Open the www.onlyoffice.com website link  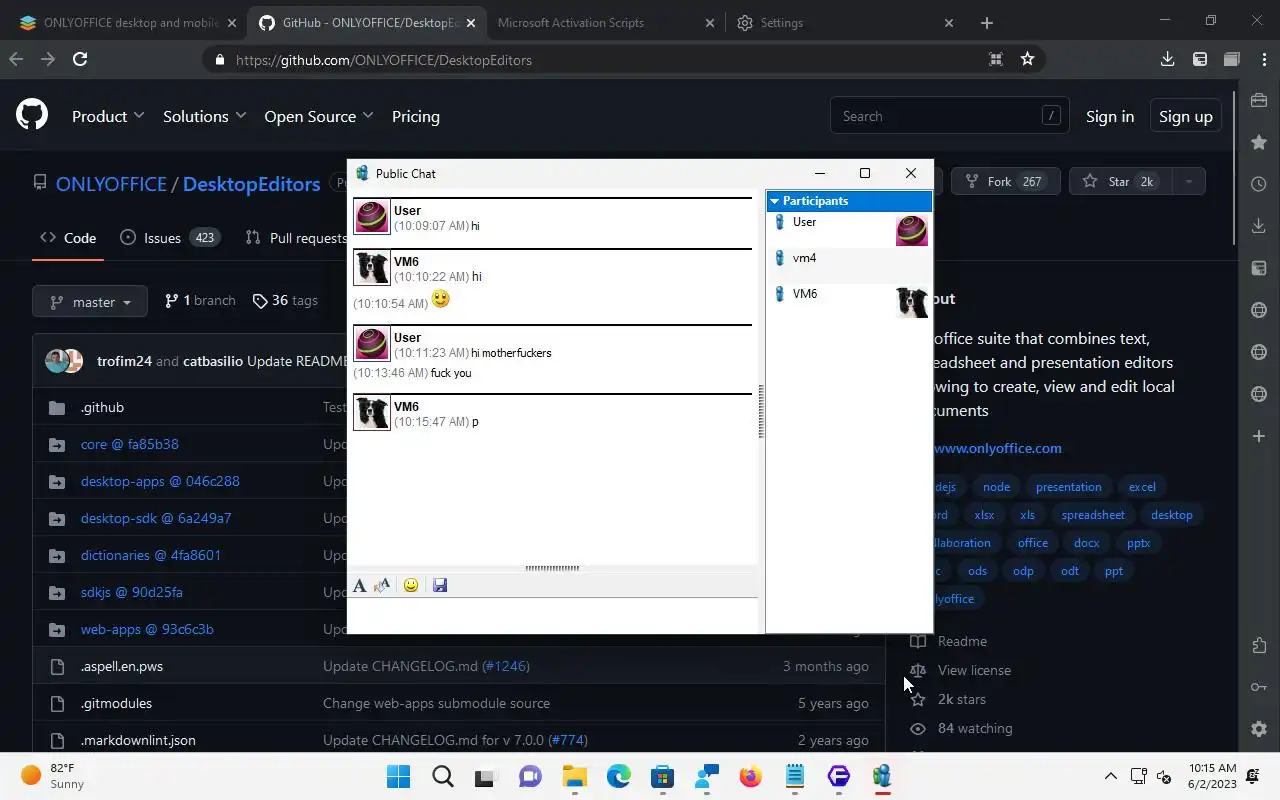(x=998, y=448)
